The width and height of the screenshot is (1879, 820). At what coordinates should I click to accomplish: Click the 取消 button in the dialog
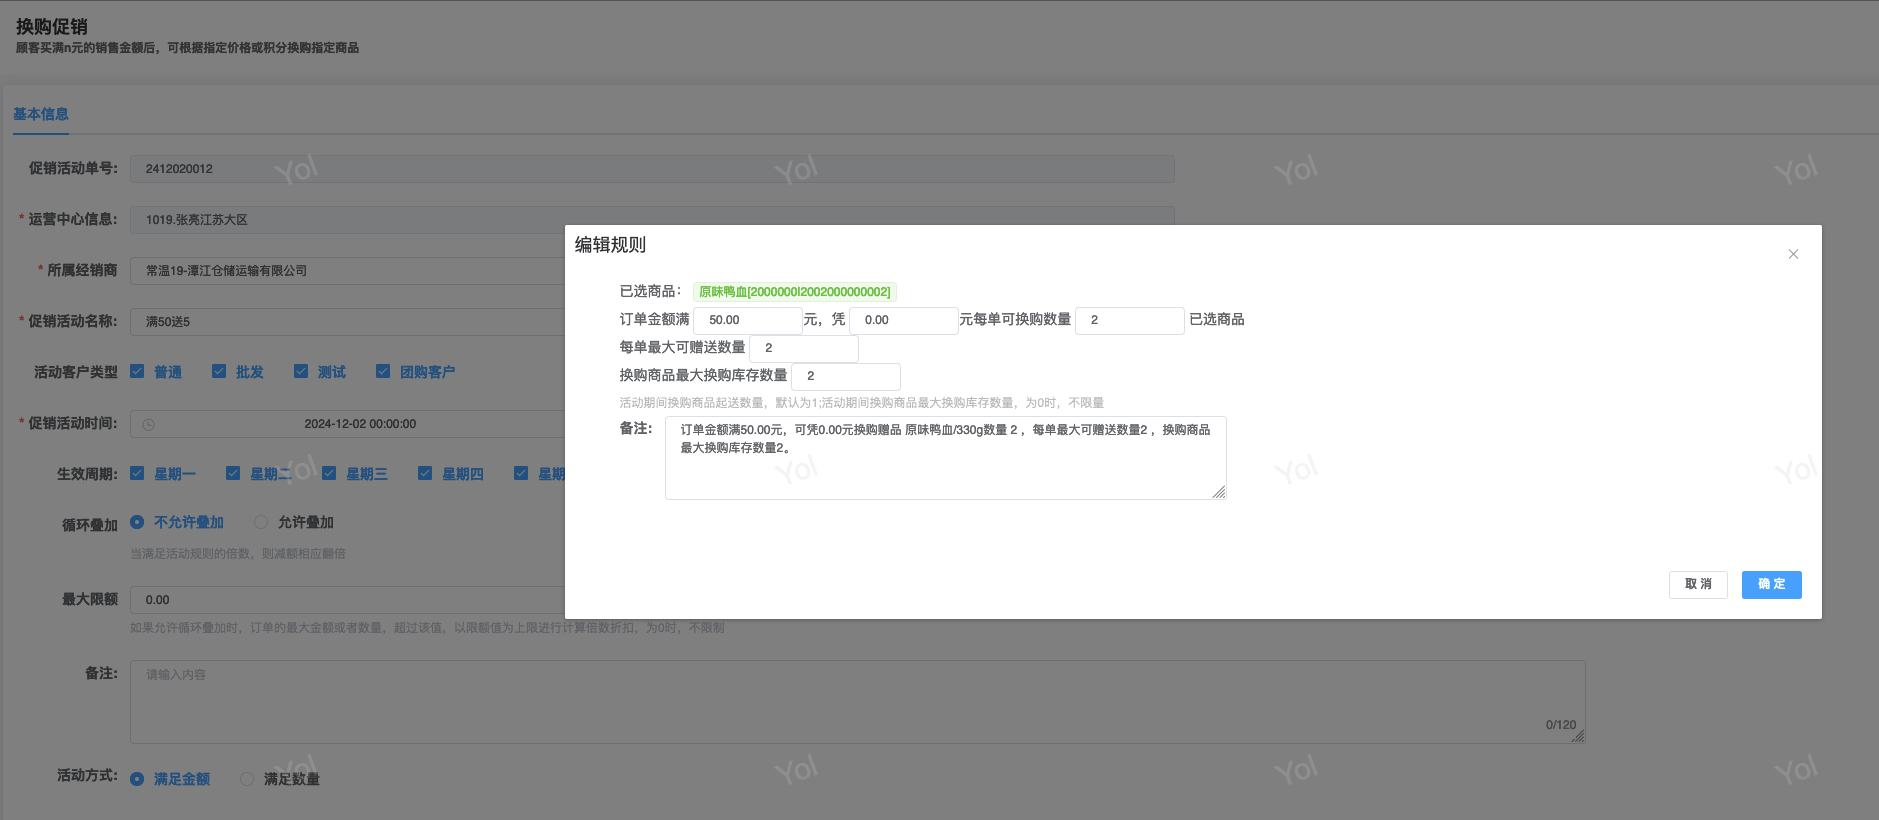pos(1698,584)
